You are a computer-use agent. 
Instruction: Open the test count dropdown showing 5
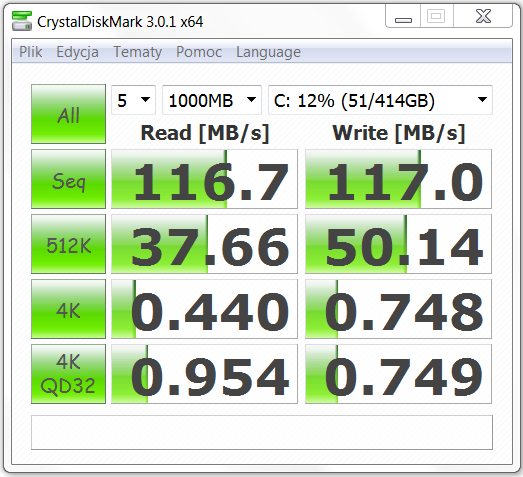[133, 100]
